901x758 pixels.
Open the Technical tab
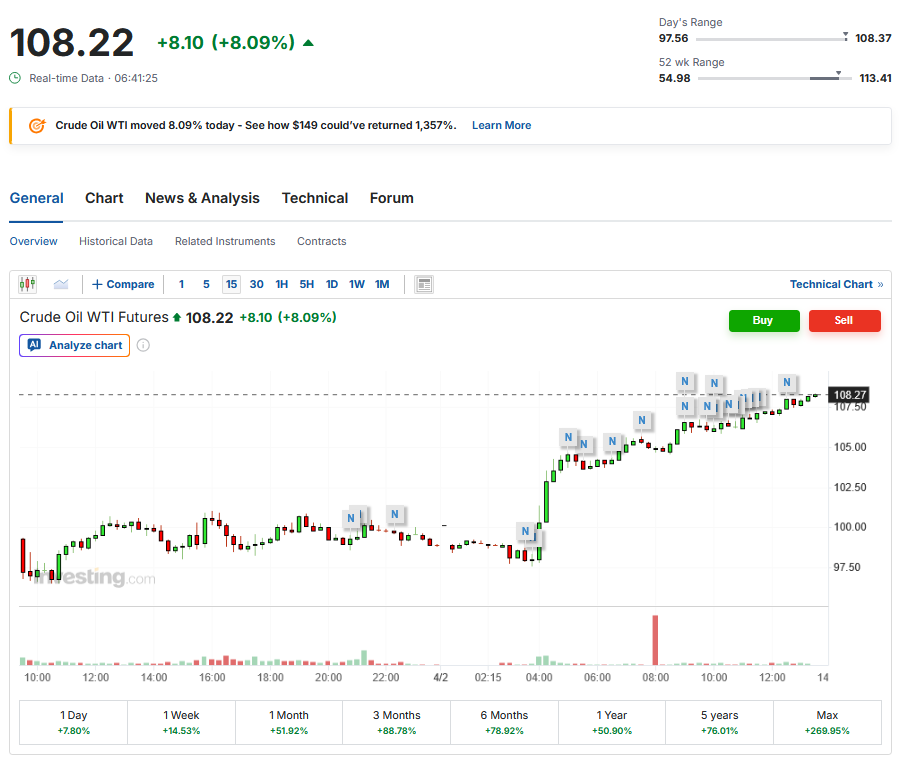point(315,198)
